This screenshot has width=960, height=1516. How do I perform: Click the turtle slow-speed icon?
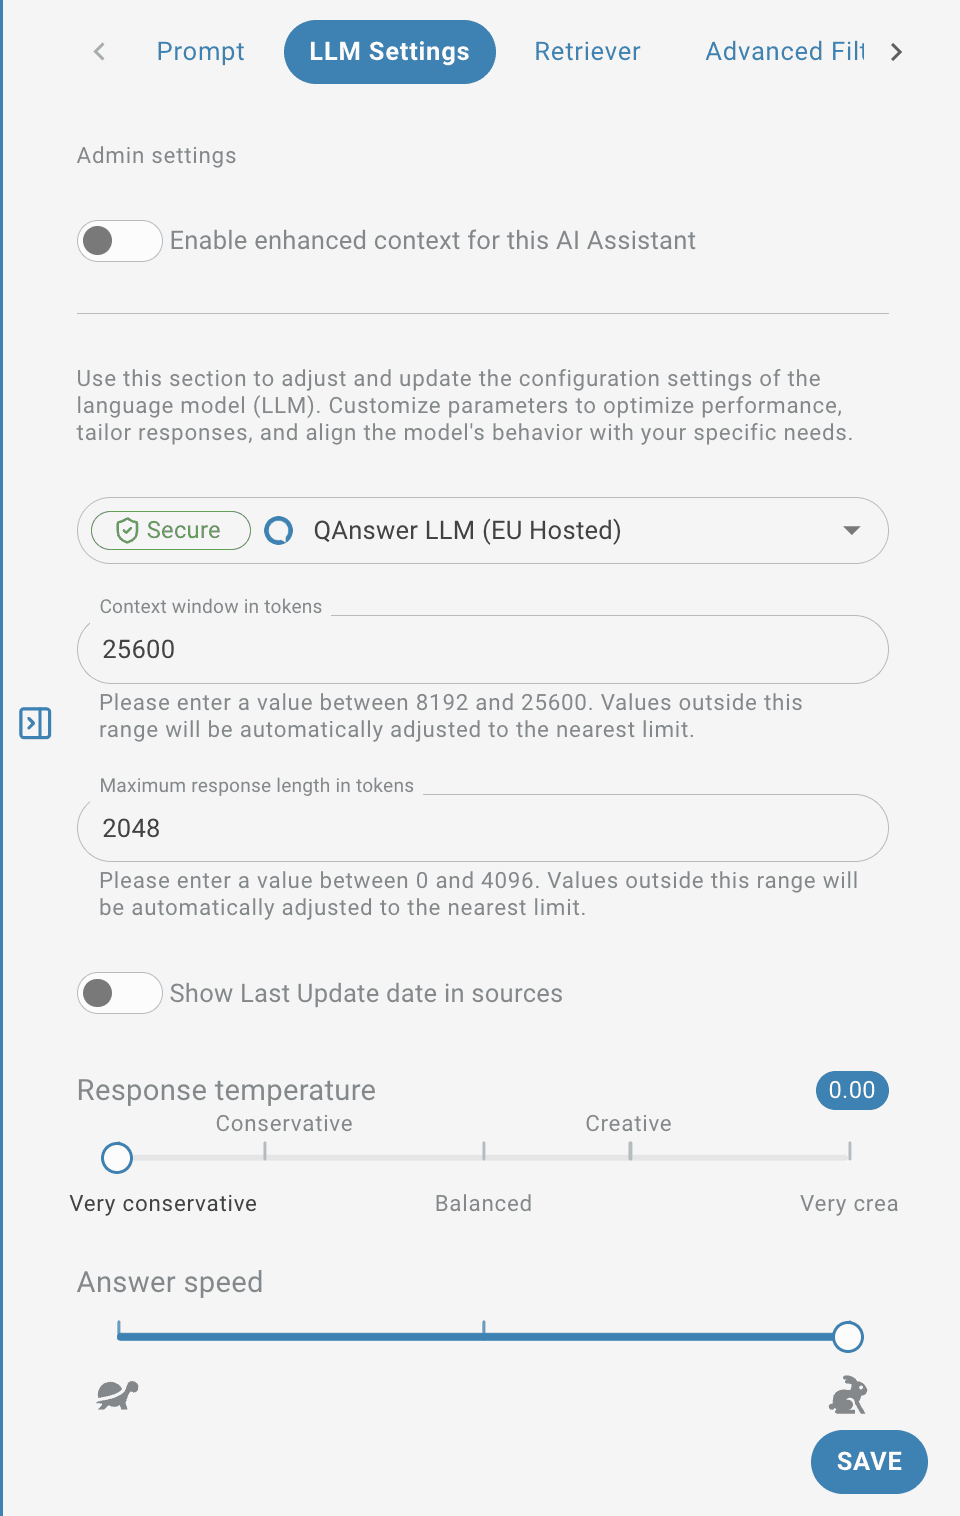118,1394
